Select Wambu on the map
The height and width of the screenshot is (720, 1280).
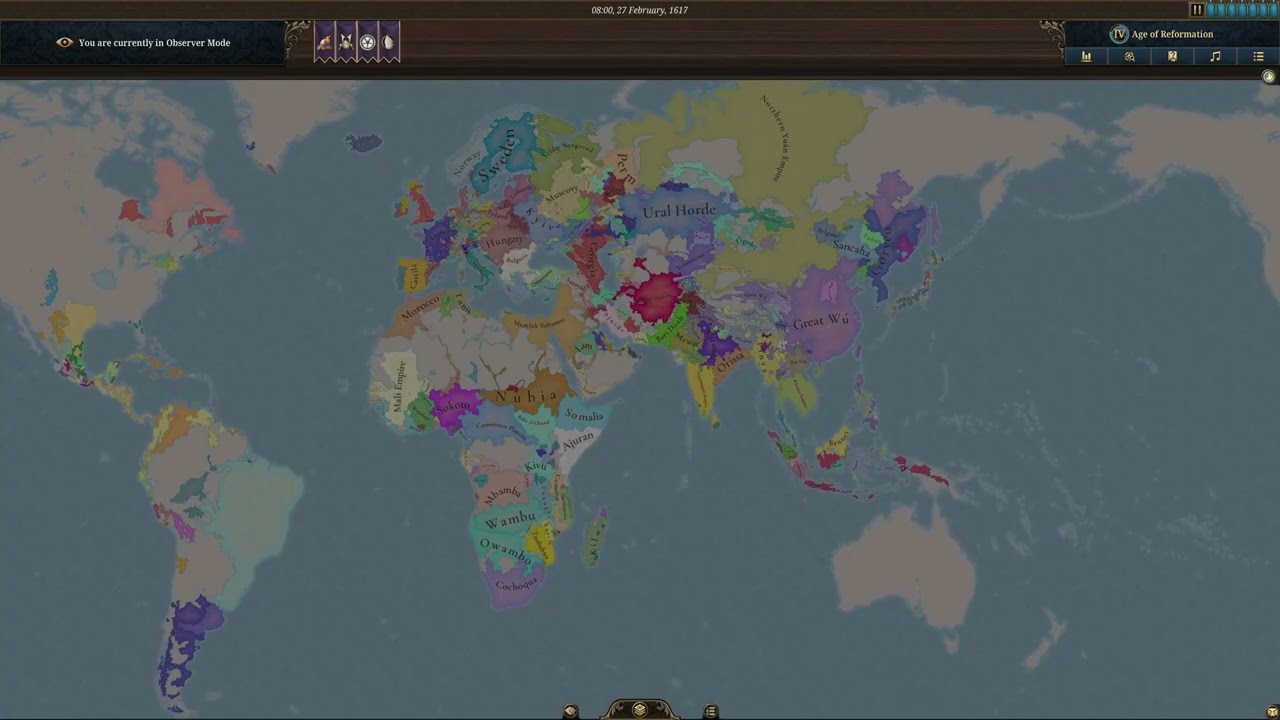[x=510, y=520]
